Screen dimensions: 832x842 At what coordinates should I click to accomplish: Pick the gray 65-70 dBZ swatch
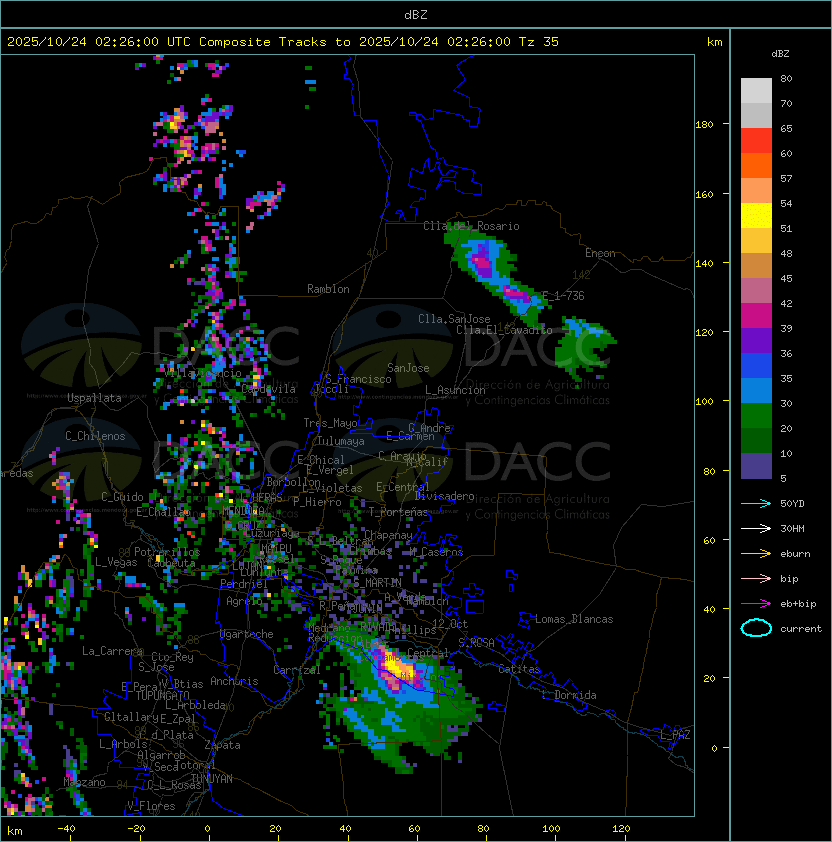click(x=756, y=115)
